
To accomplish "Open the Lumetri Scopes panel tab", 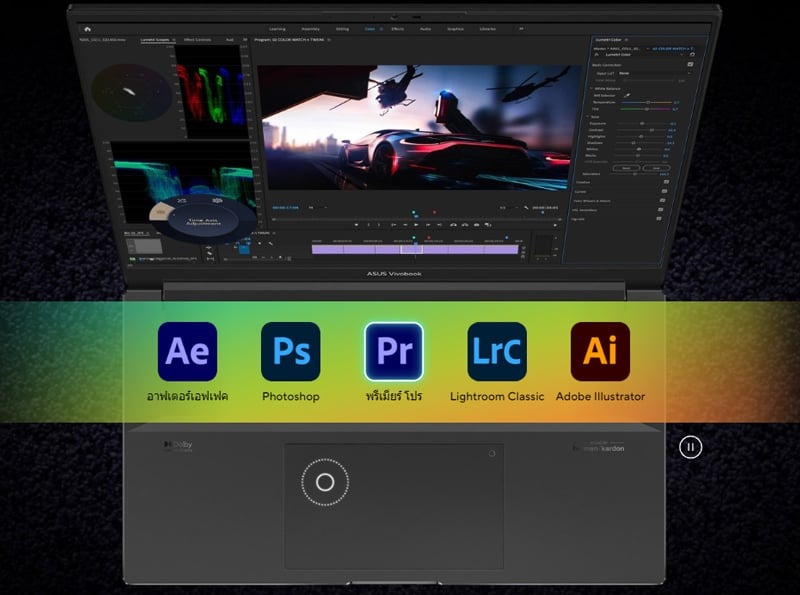I will pyautogui.click(x=155, y=39).
